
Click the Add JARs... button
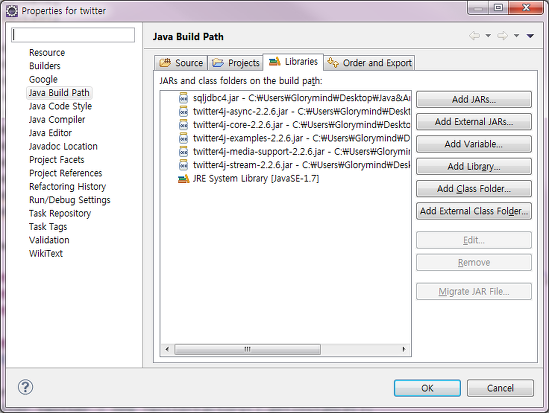(474, 99)
